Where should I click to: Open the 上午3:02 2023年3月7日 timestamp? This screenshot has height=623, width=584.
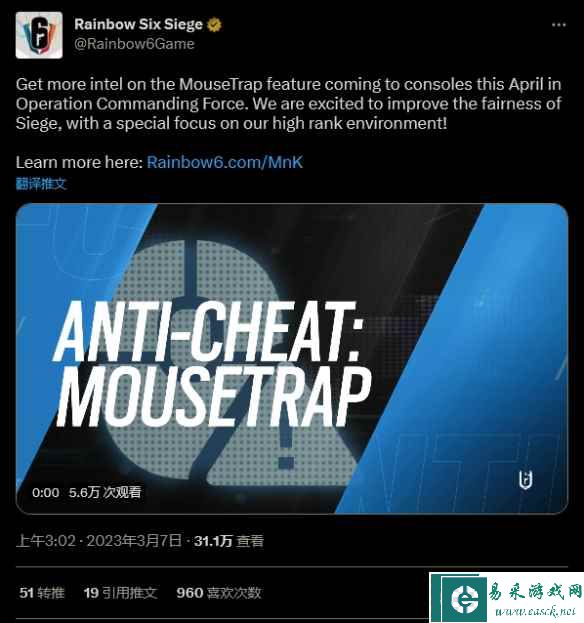pyautogui.click(x=99, y=541)
